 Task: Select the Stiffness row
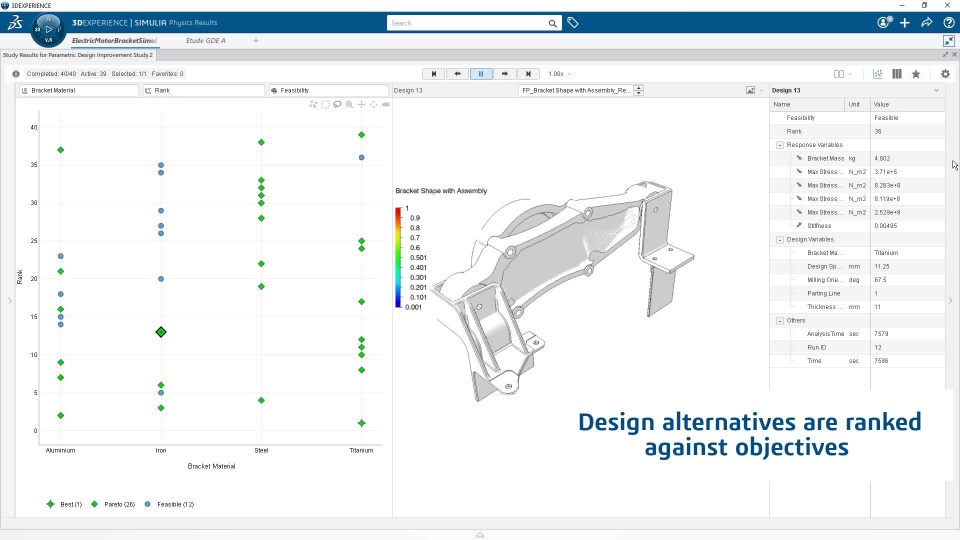point(857,226)
